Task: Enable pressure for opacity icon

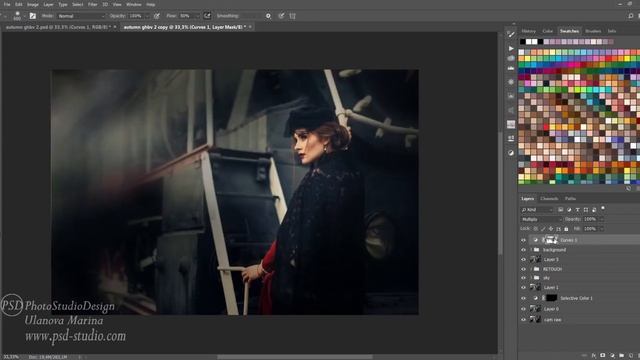Action: point(157,16)
